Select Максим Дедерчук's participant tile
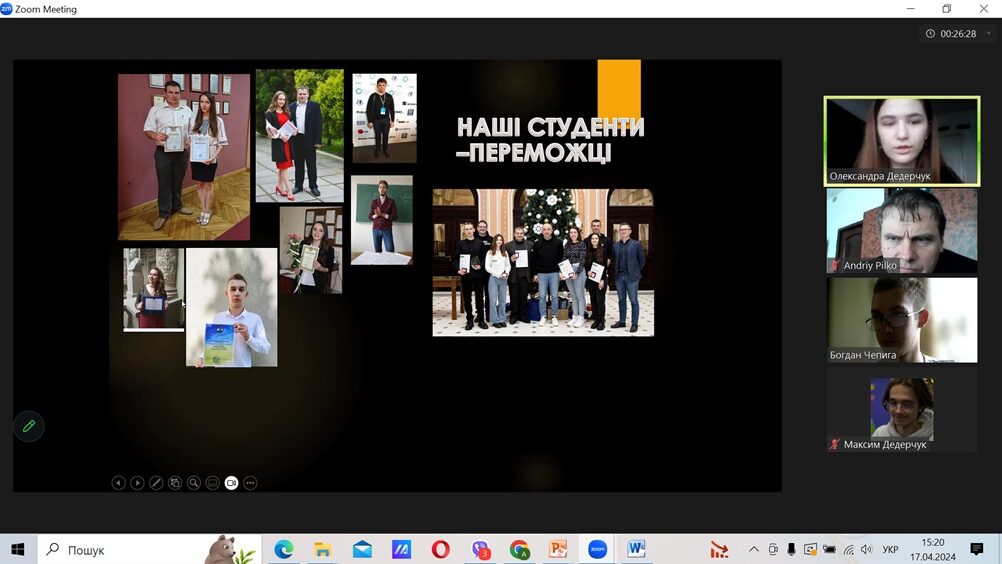 tap(901, 409)
